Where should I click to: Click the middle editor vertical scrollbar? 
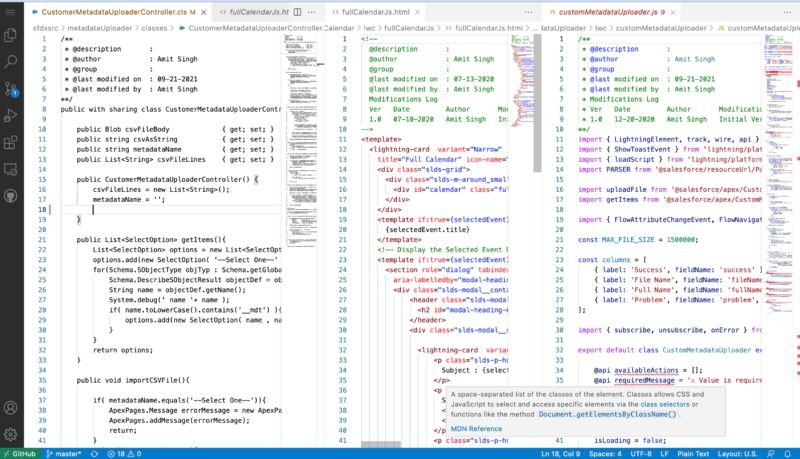(537, 104)
